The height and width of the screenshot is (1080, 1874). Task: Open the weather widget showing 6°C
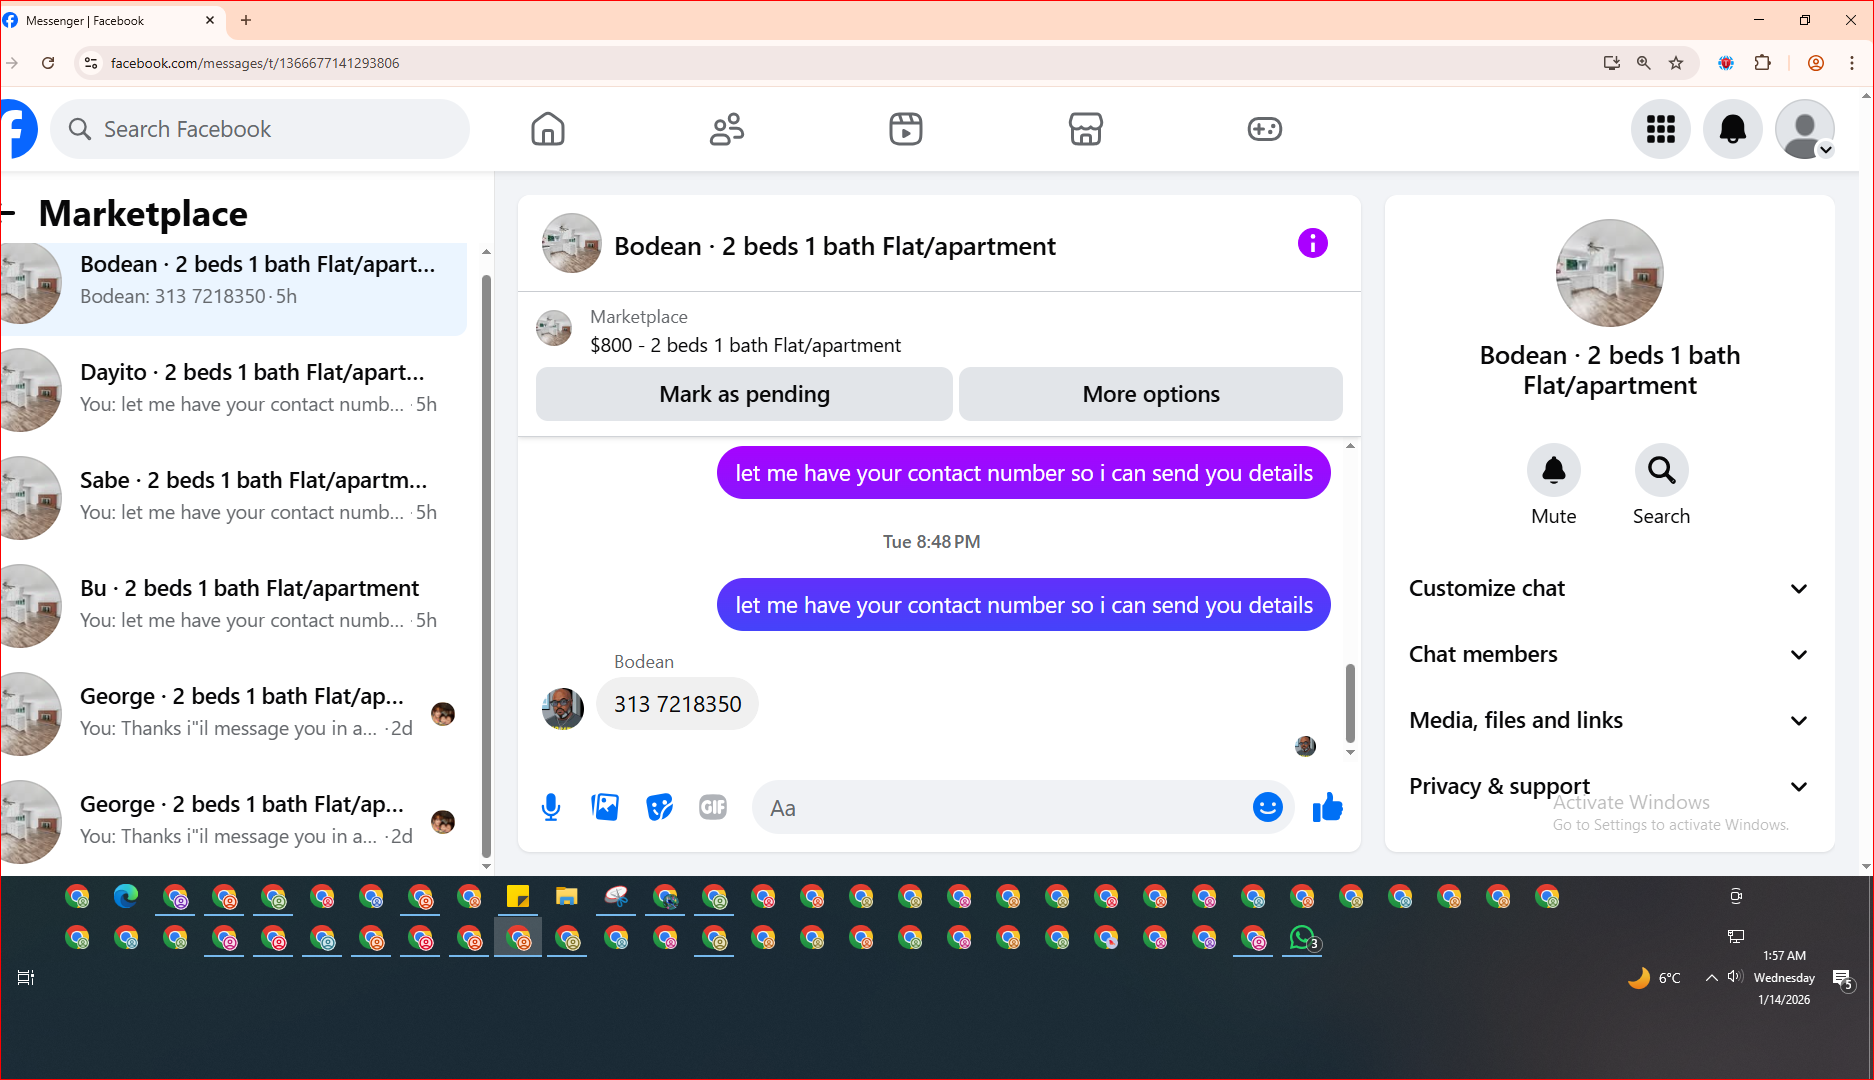1654,978
